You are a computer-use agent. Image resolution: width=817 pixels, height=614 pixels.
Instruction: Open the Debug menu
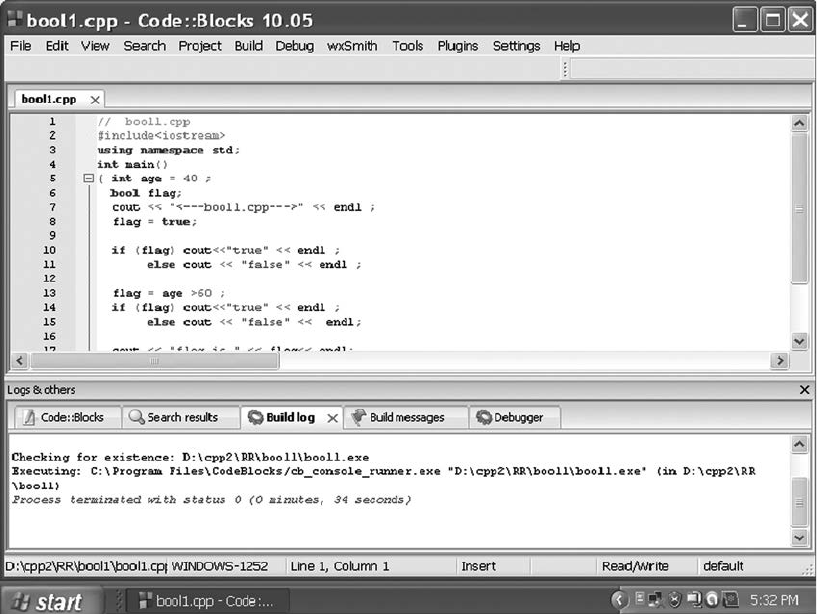pos(294,46)
